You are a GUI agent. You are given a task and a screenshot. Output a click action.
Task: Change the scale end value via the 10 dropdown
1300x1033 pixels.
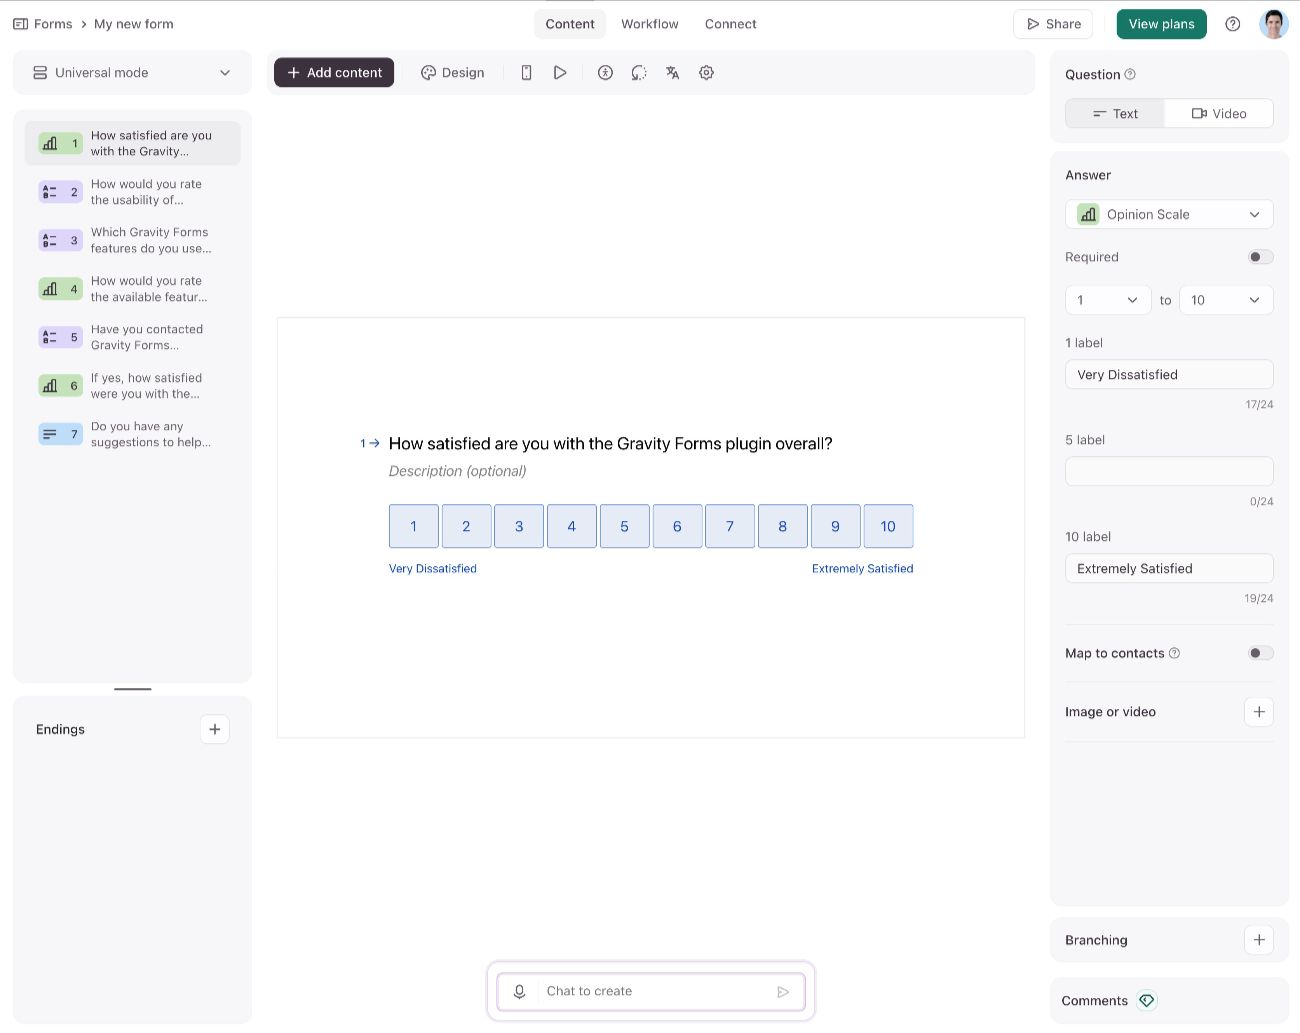click(x=1226, y=300)
